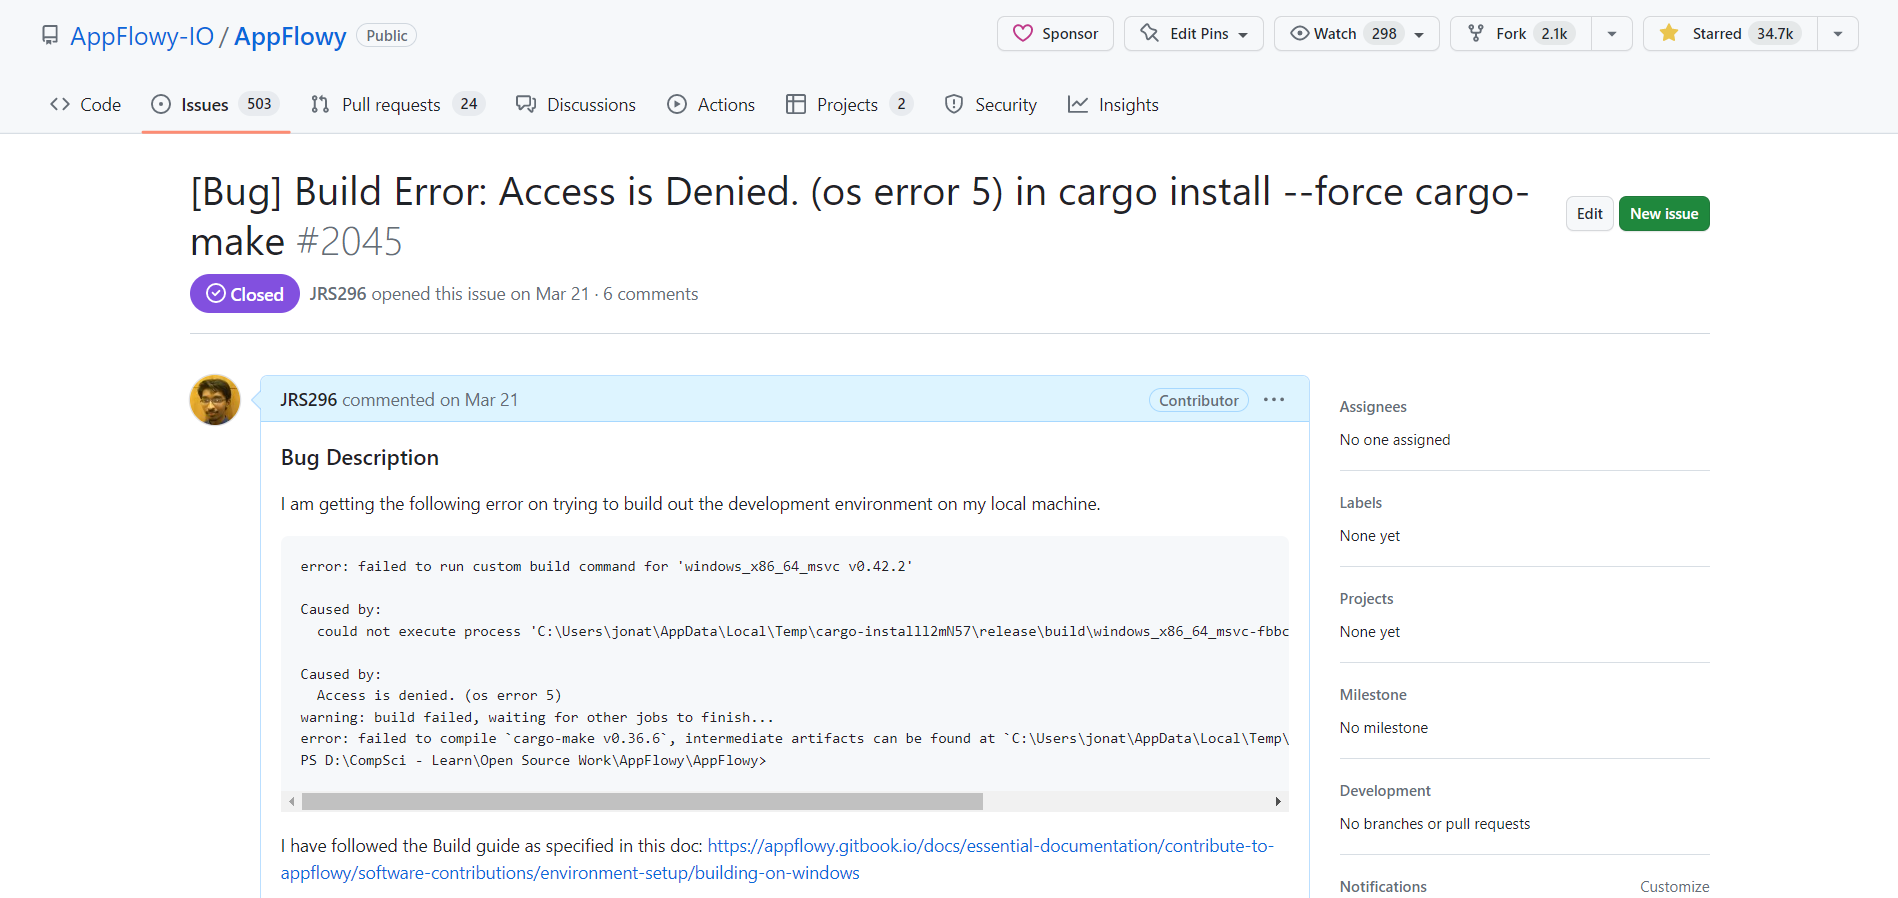Open the Security tab
The image size is (1898, 898).
(990, 104)
